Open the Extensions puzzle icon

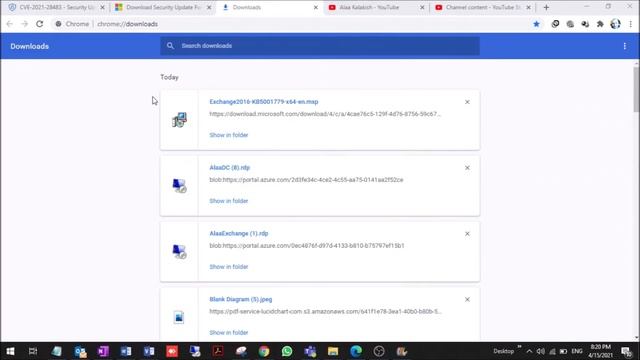click(x=600, y=24)
